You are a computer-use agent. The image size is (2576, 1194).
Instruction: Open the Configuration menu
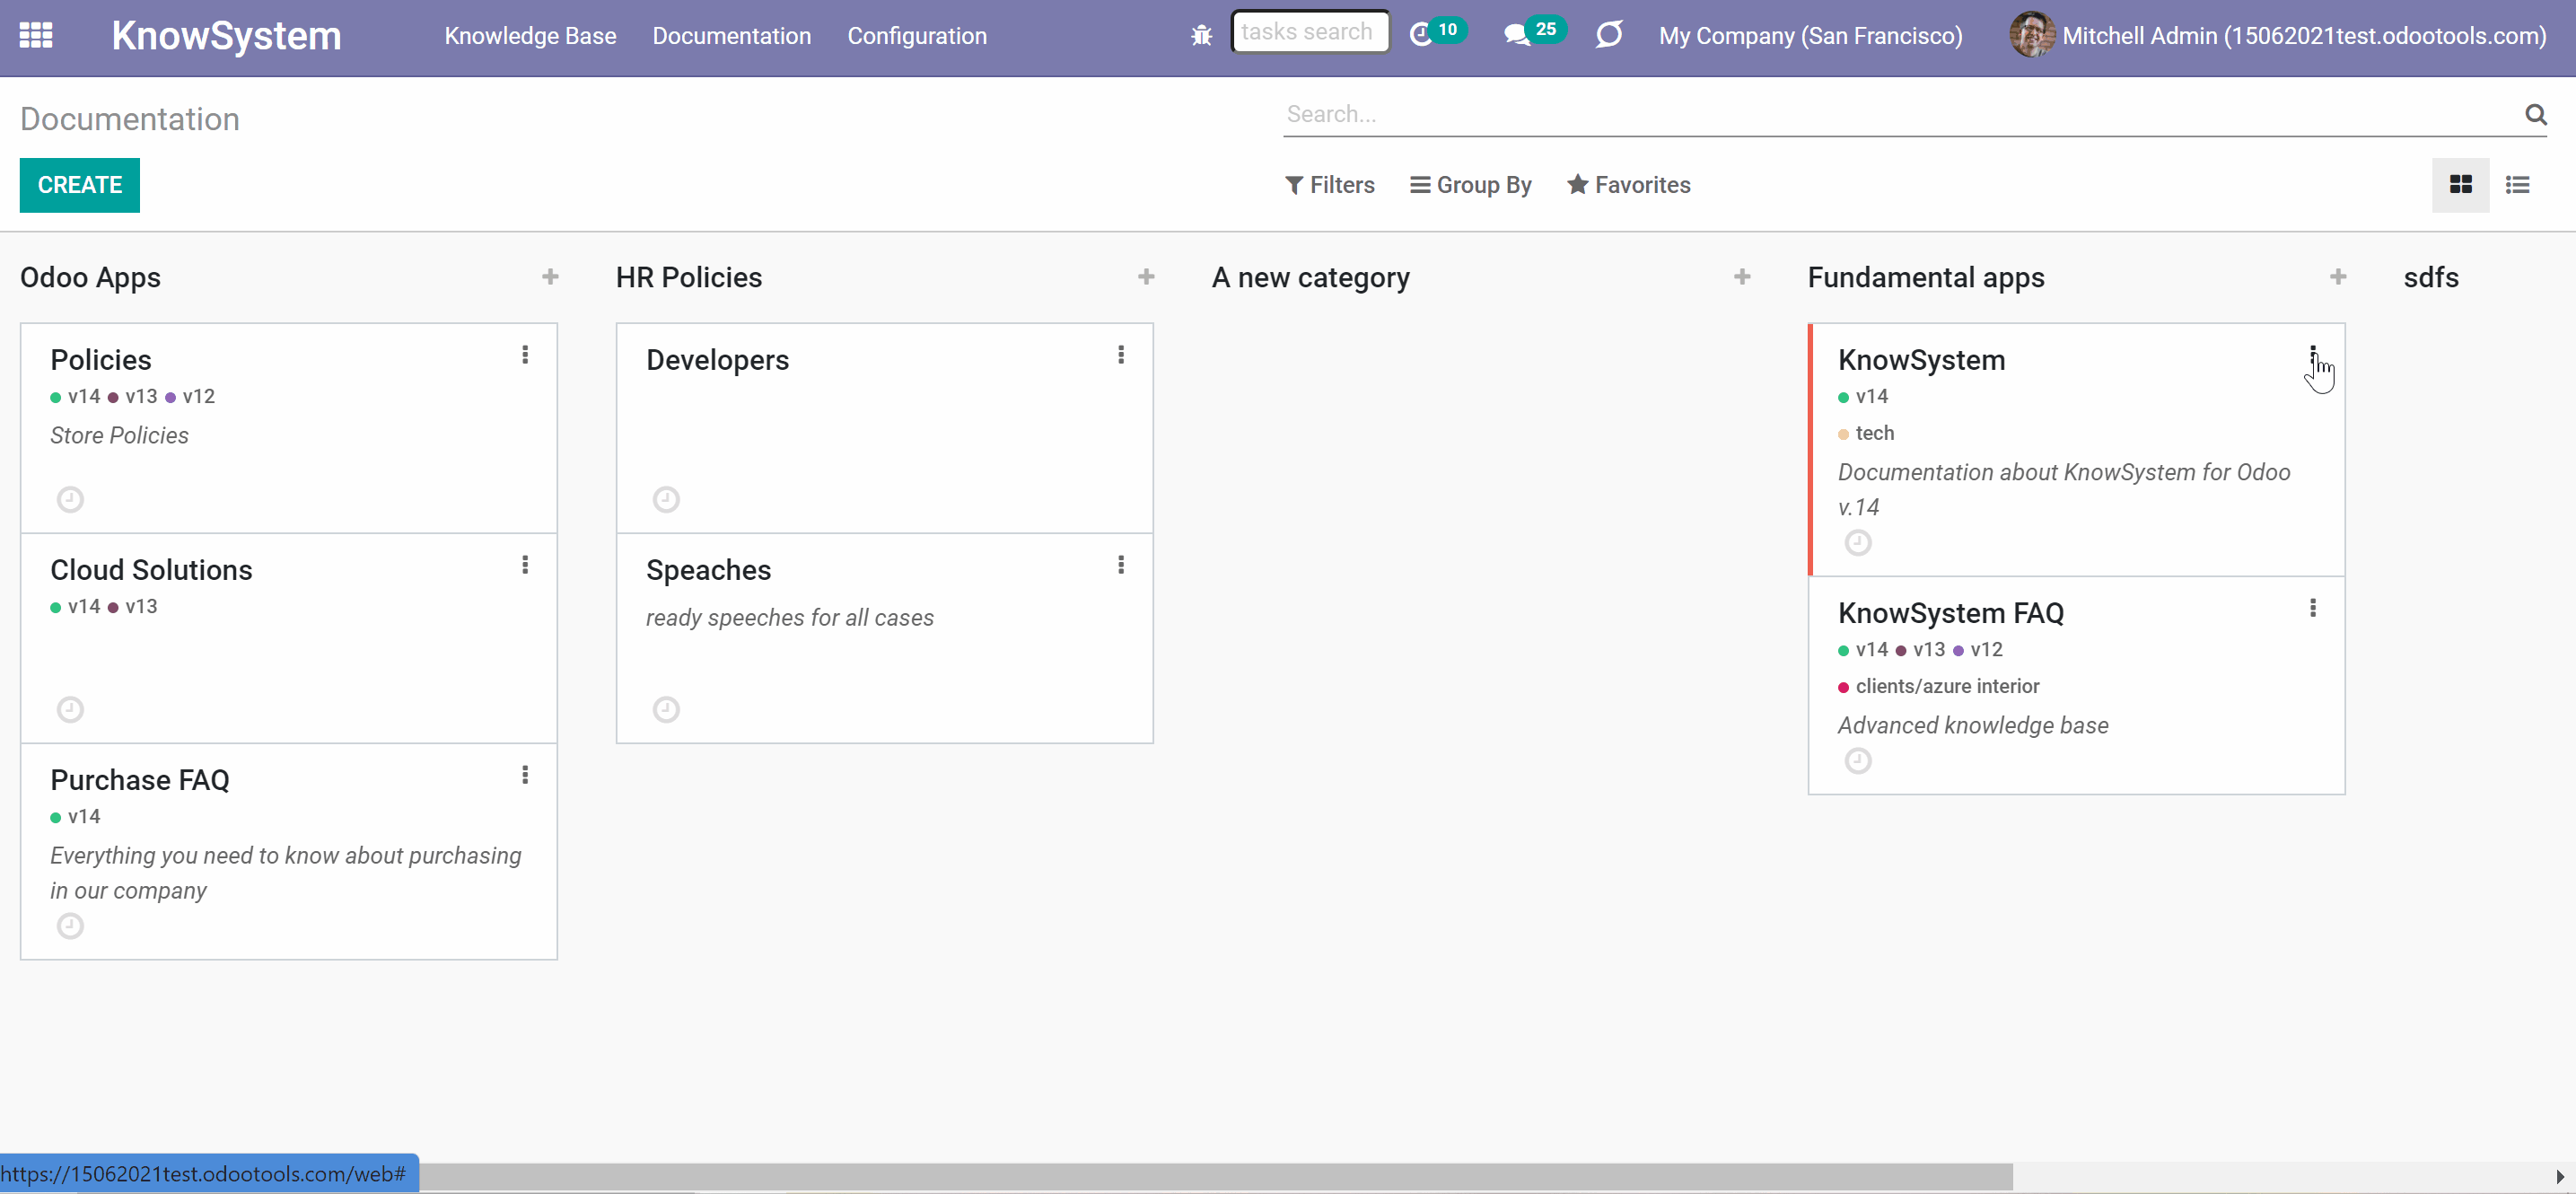click(x=917, y=36)
